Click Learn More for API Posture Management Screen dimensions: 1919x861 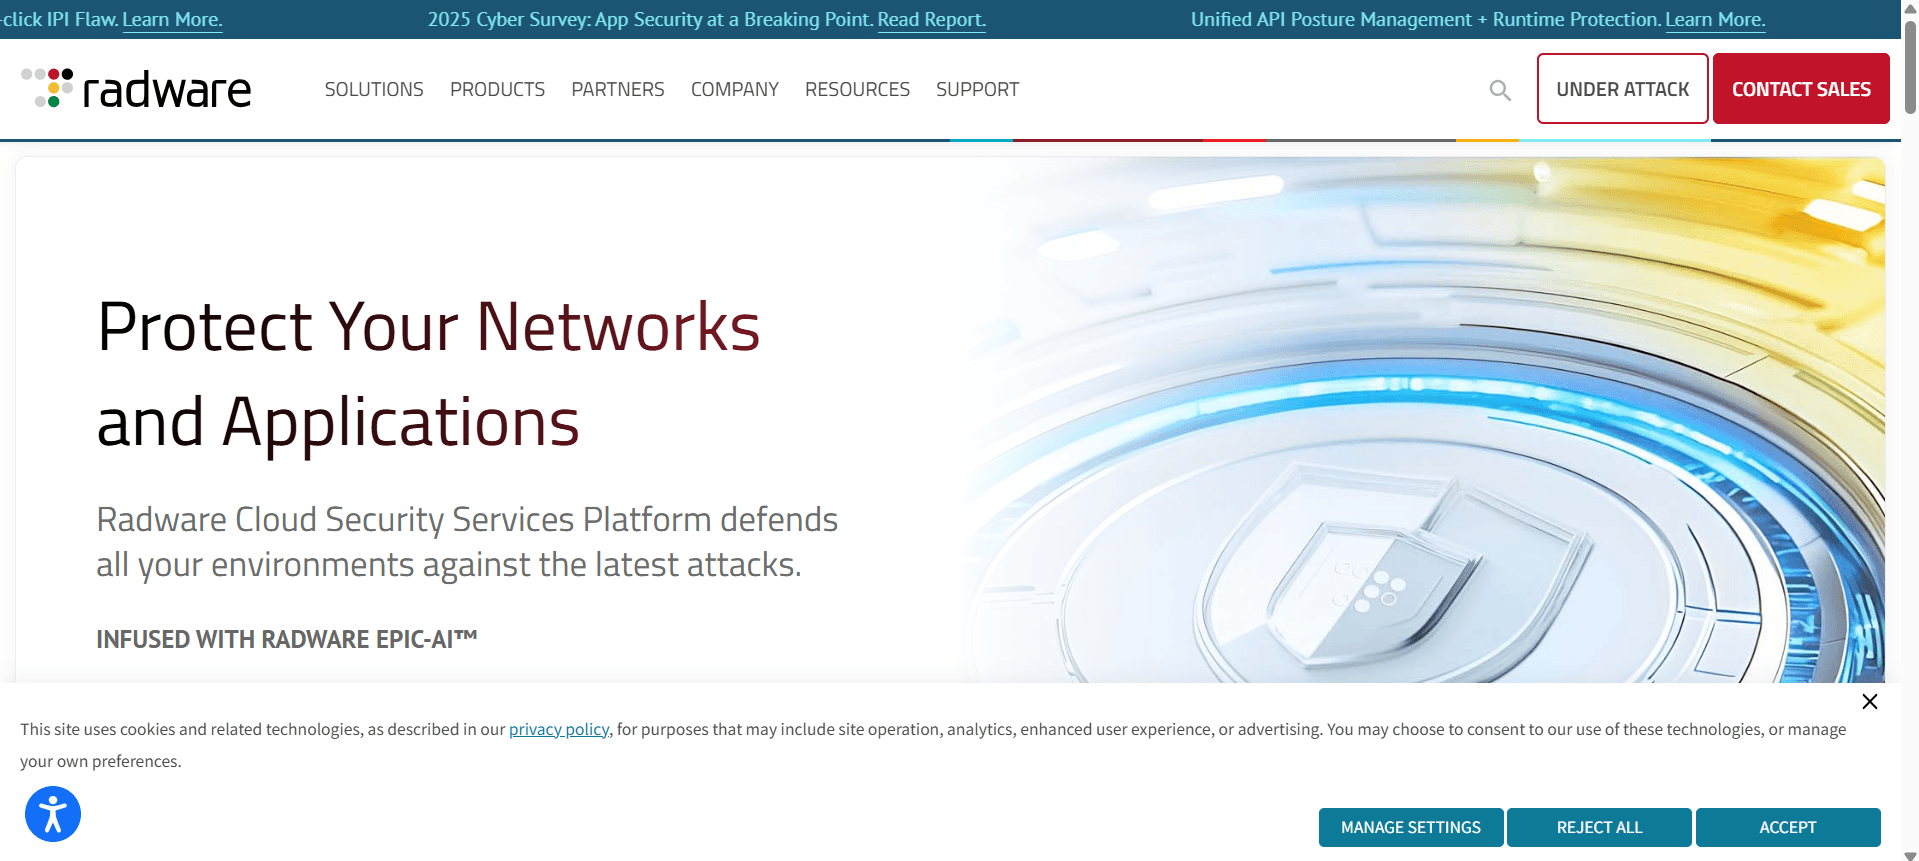1714,20
